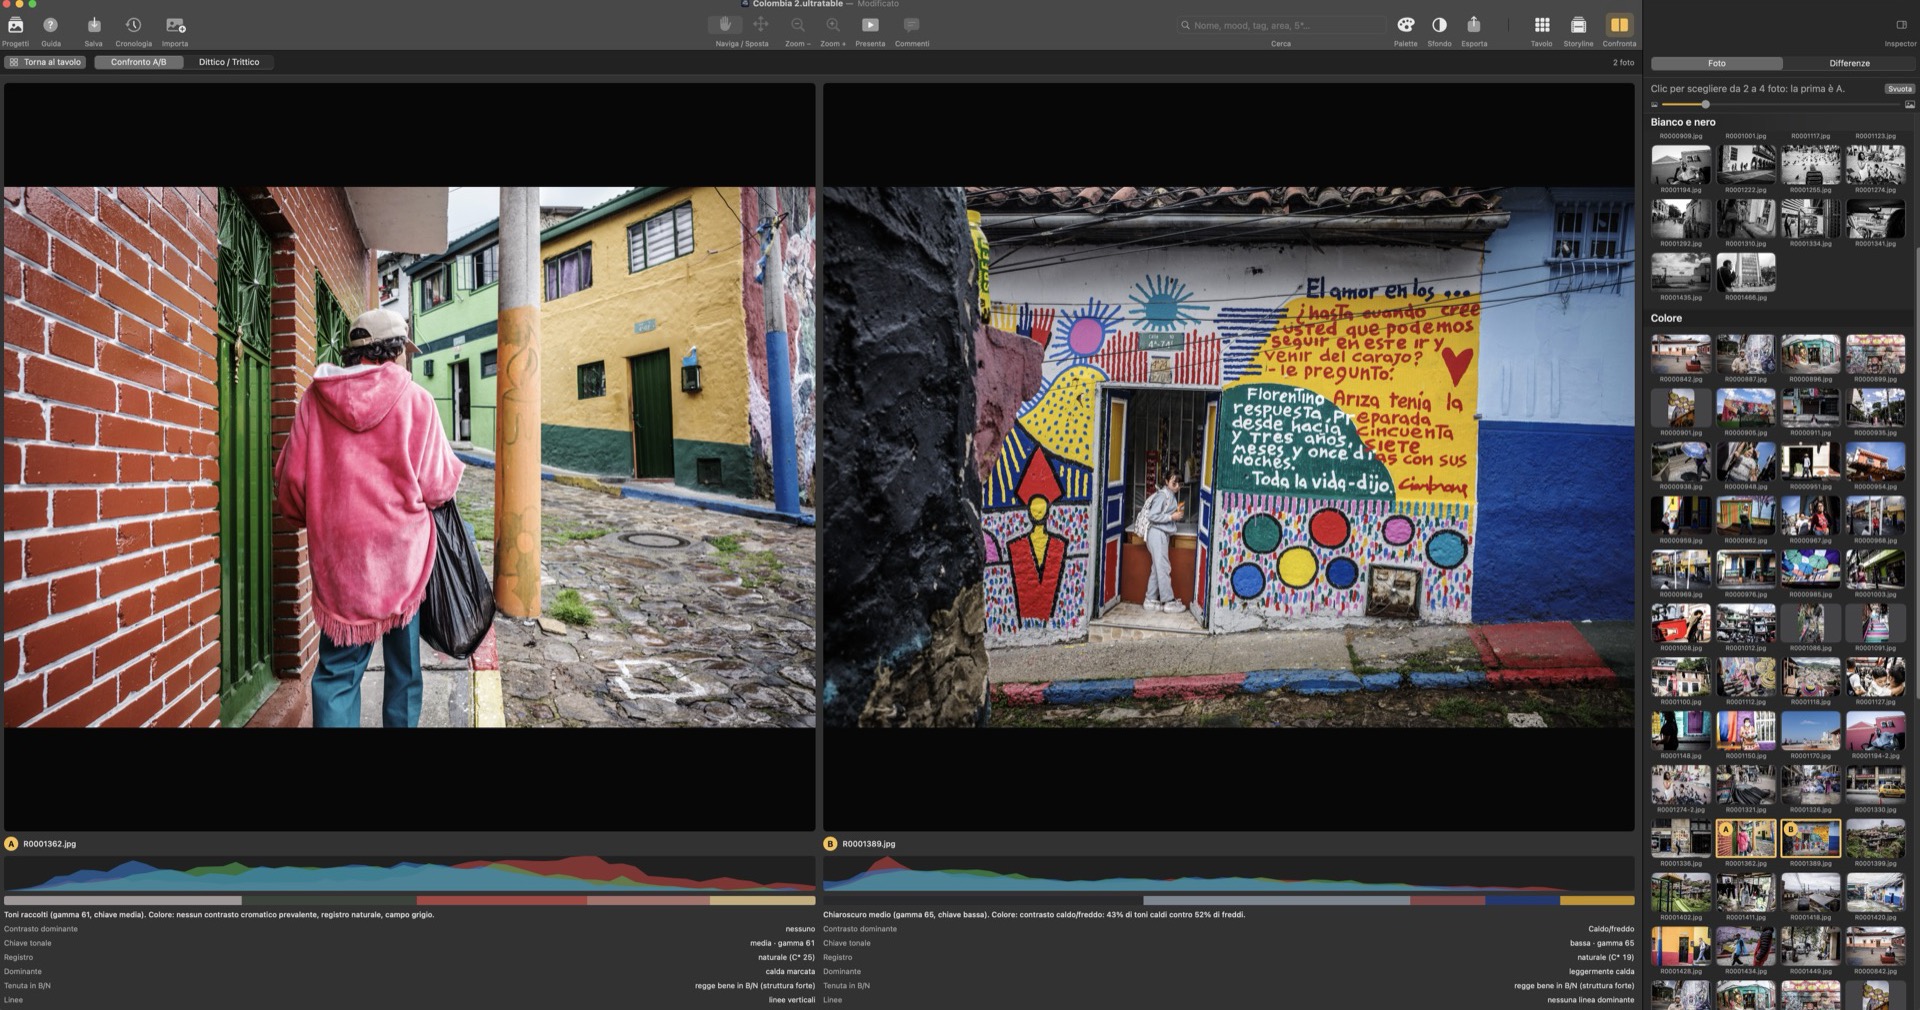
Task: Click the Bianco e nero section heading
Action: point(1683,122)
